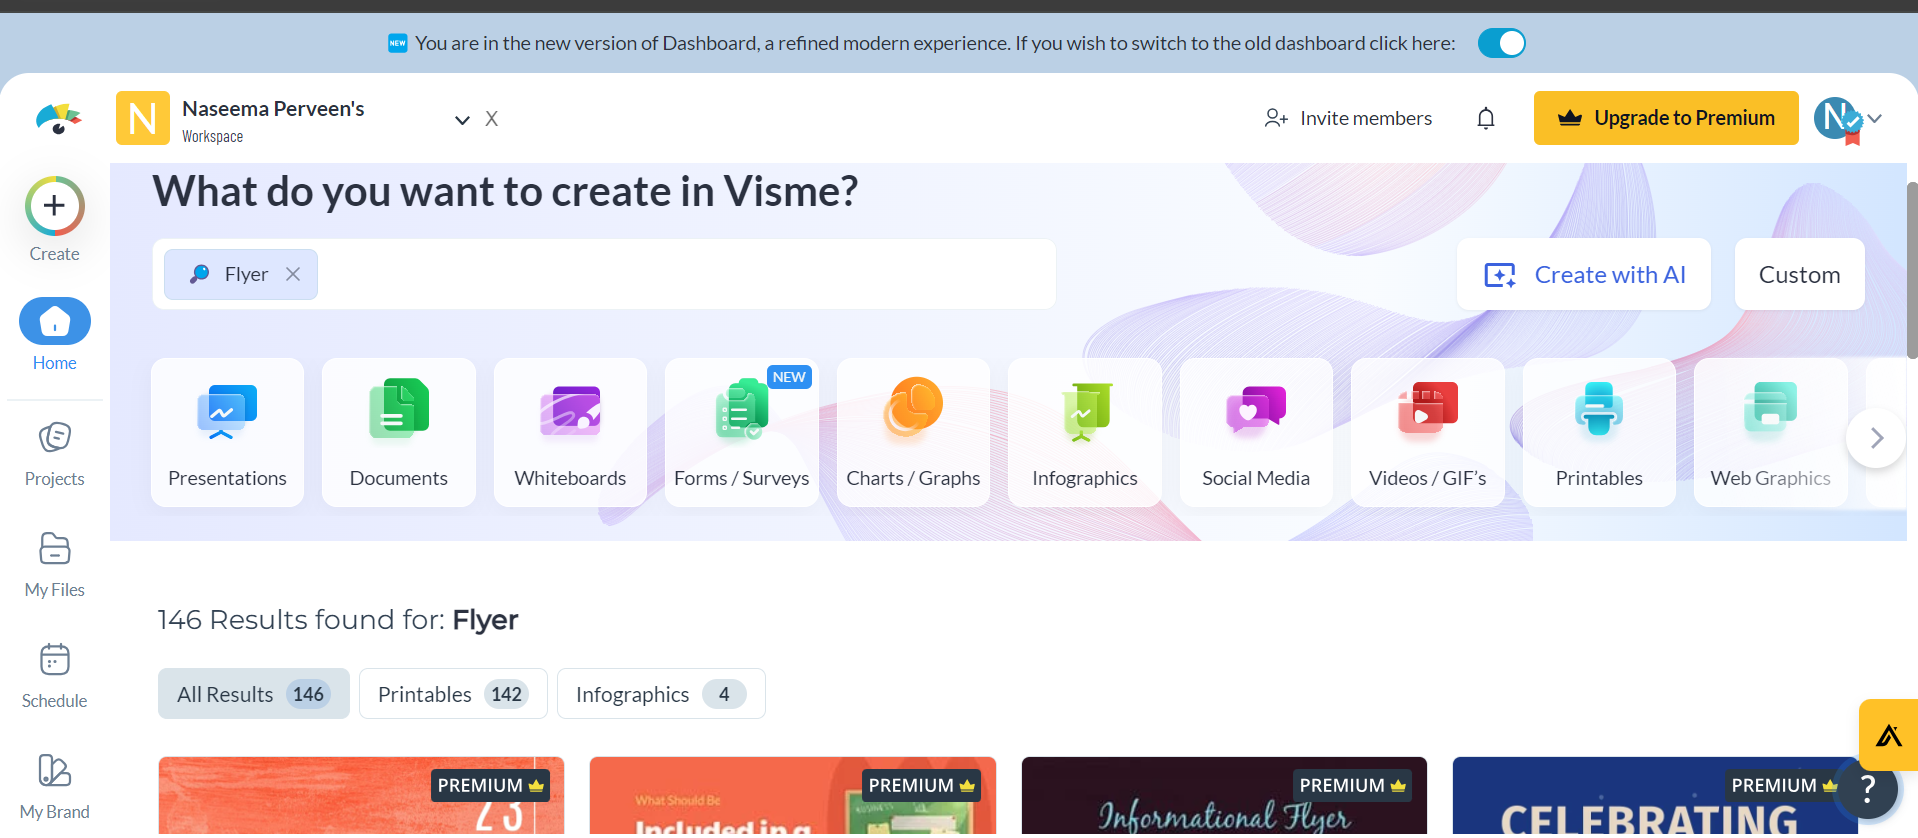Click the yellow floating widget icon

pos(1889,735)
